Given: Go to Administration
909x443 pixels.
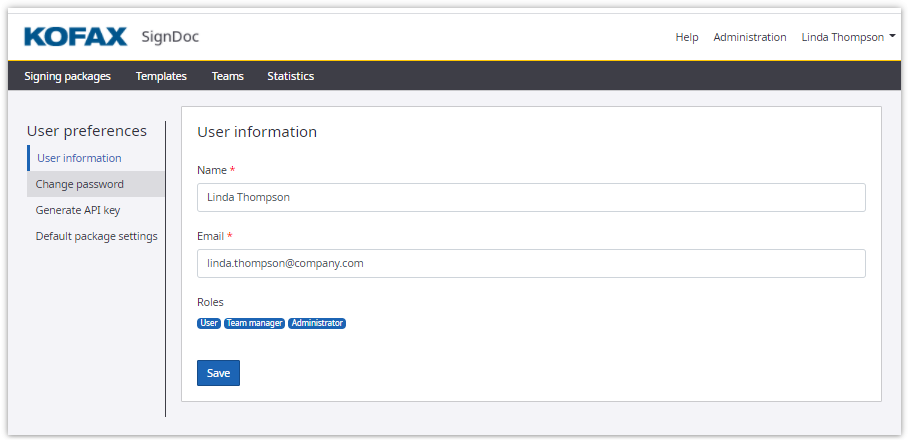Looking at the screenshot, I should [749, 37].
